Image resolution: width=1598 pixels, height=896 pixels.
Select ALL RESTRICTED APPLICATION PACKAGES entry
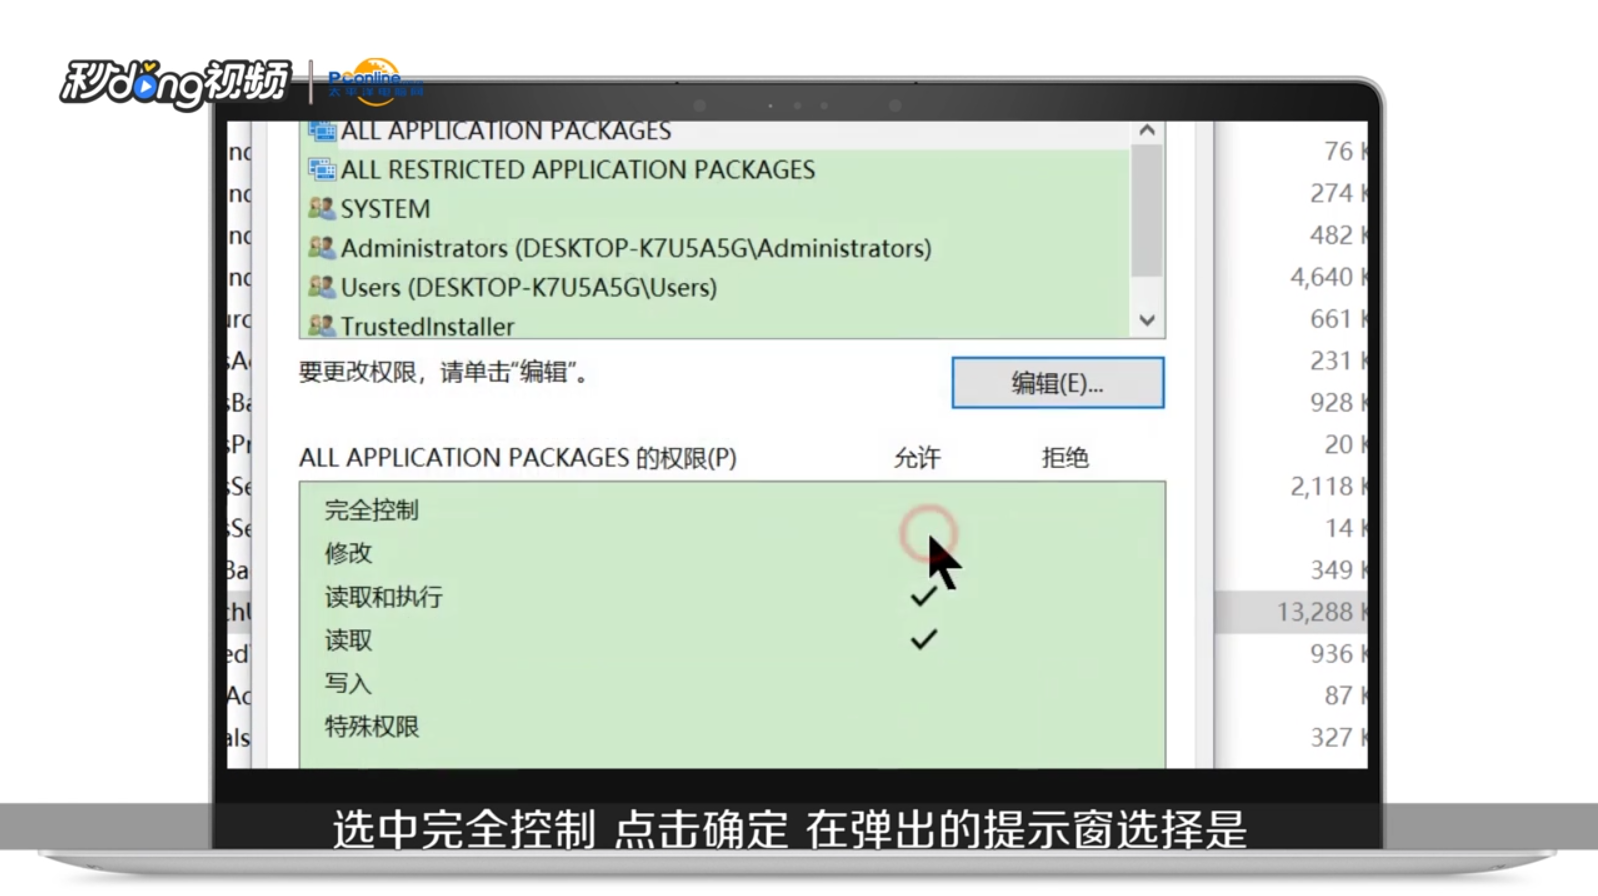tap(715, 170)
